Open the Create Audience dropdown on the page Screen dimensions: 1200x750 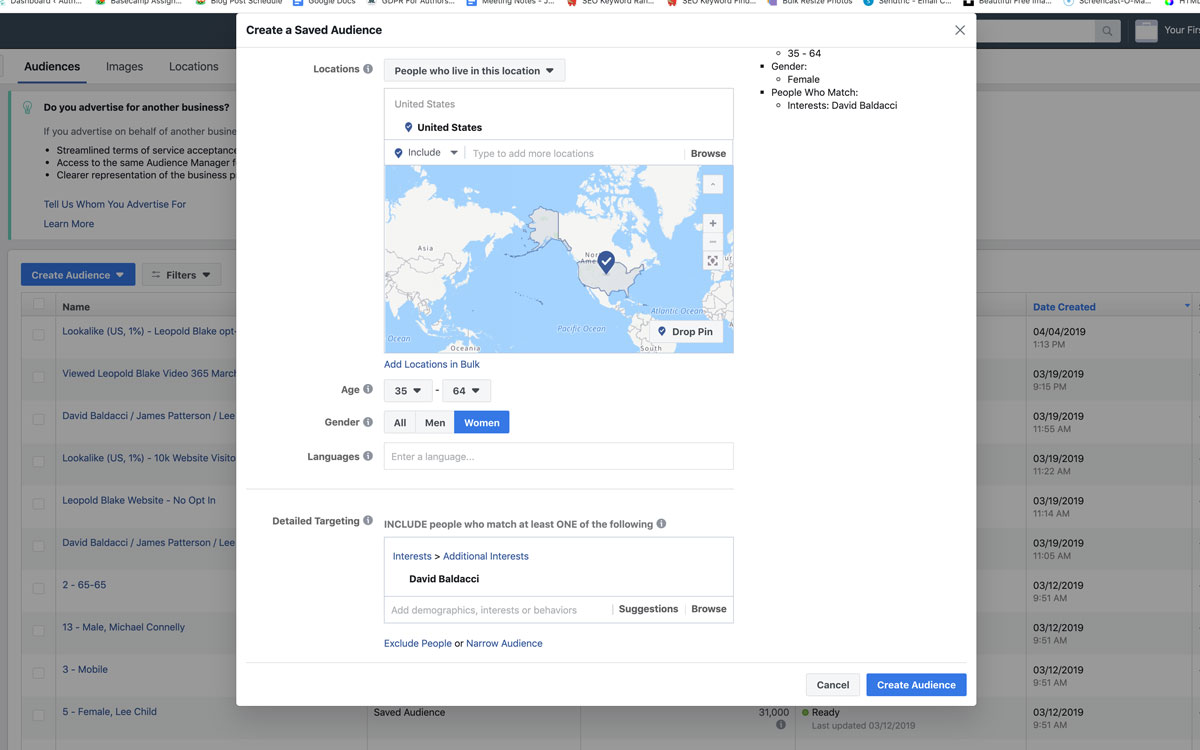click(78, 275)
